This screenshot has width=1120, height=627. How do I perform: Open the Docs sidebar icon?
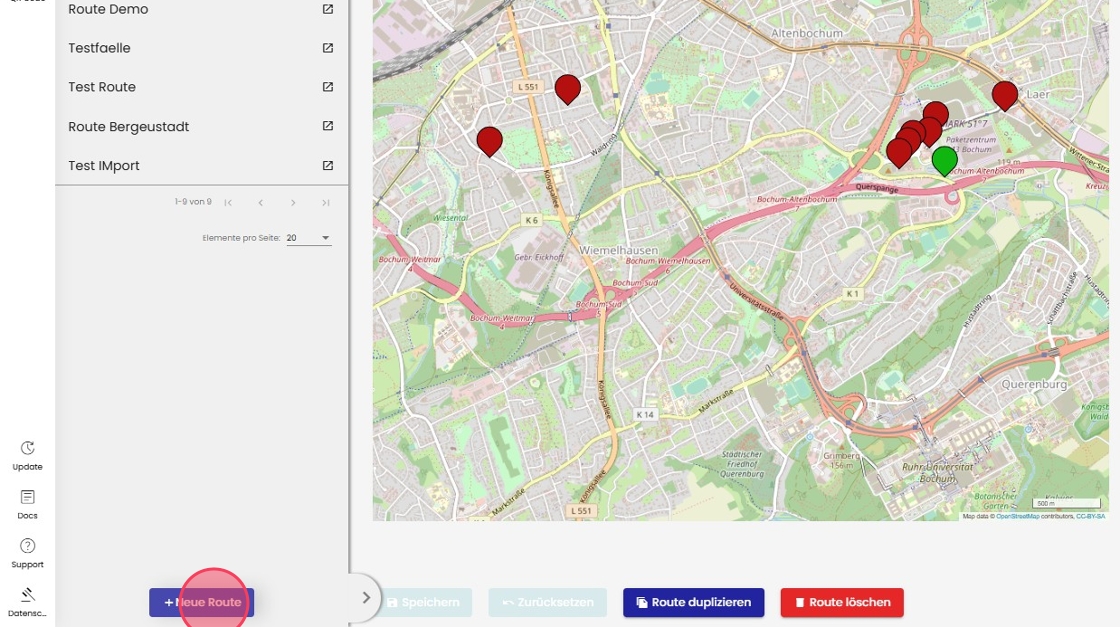[x=28, y=498]
